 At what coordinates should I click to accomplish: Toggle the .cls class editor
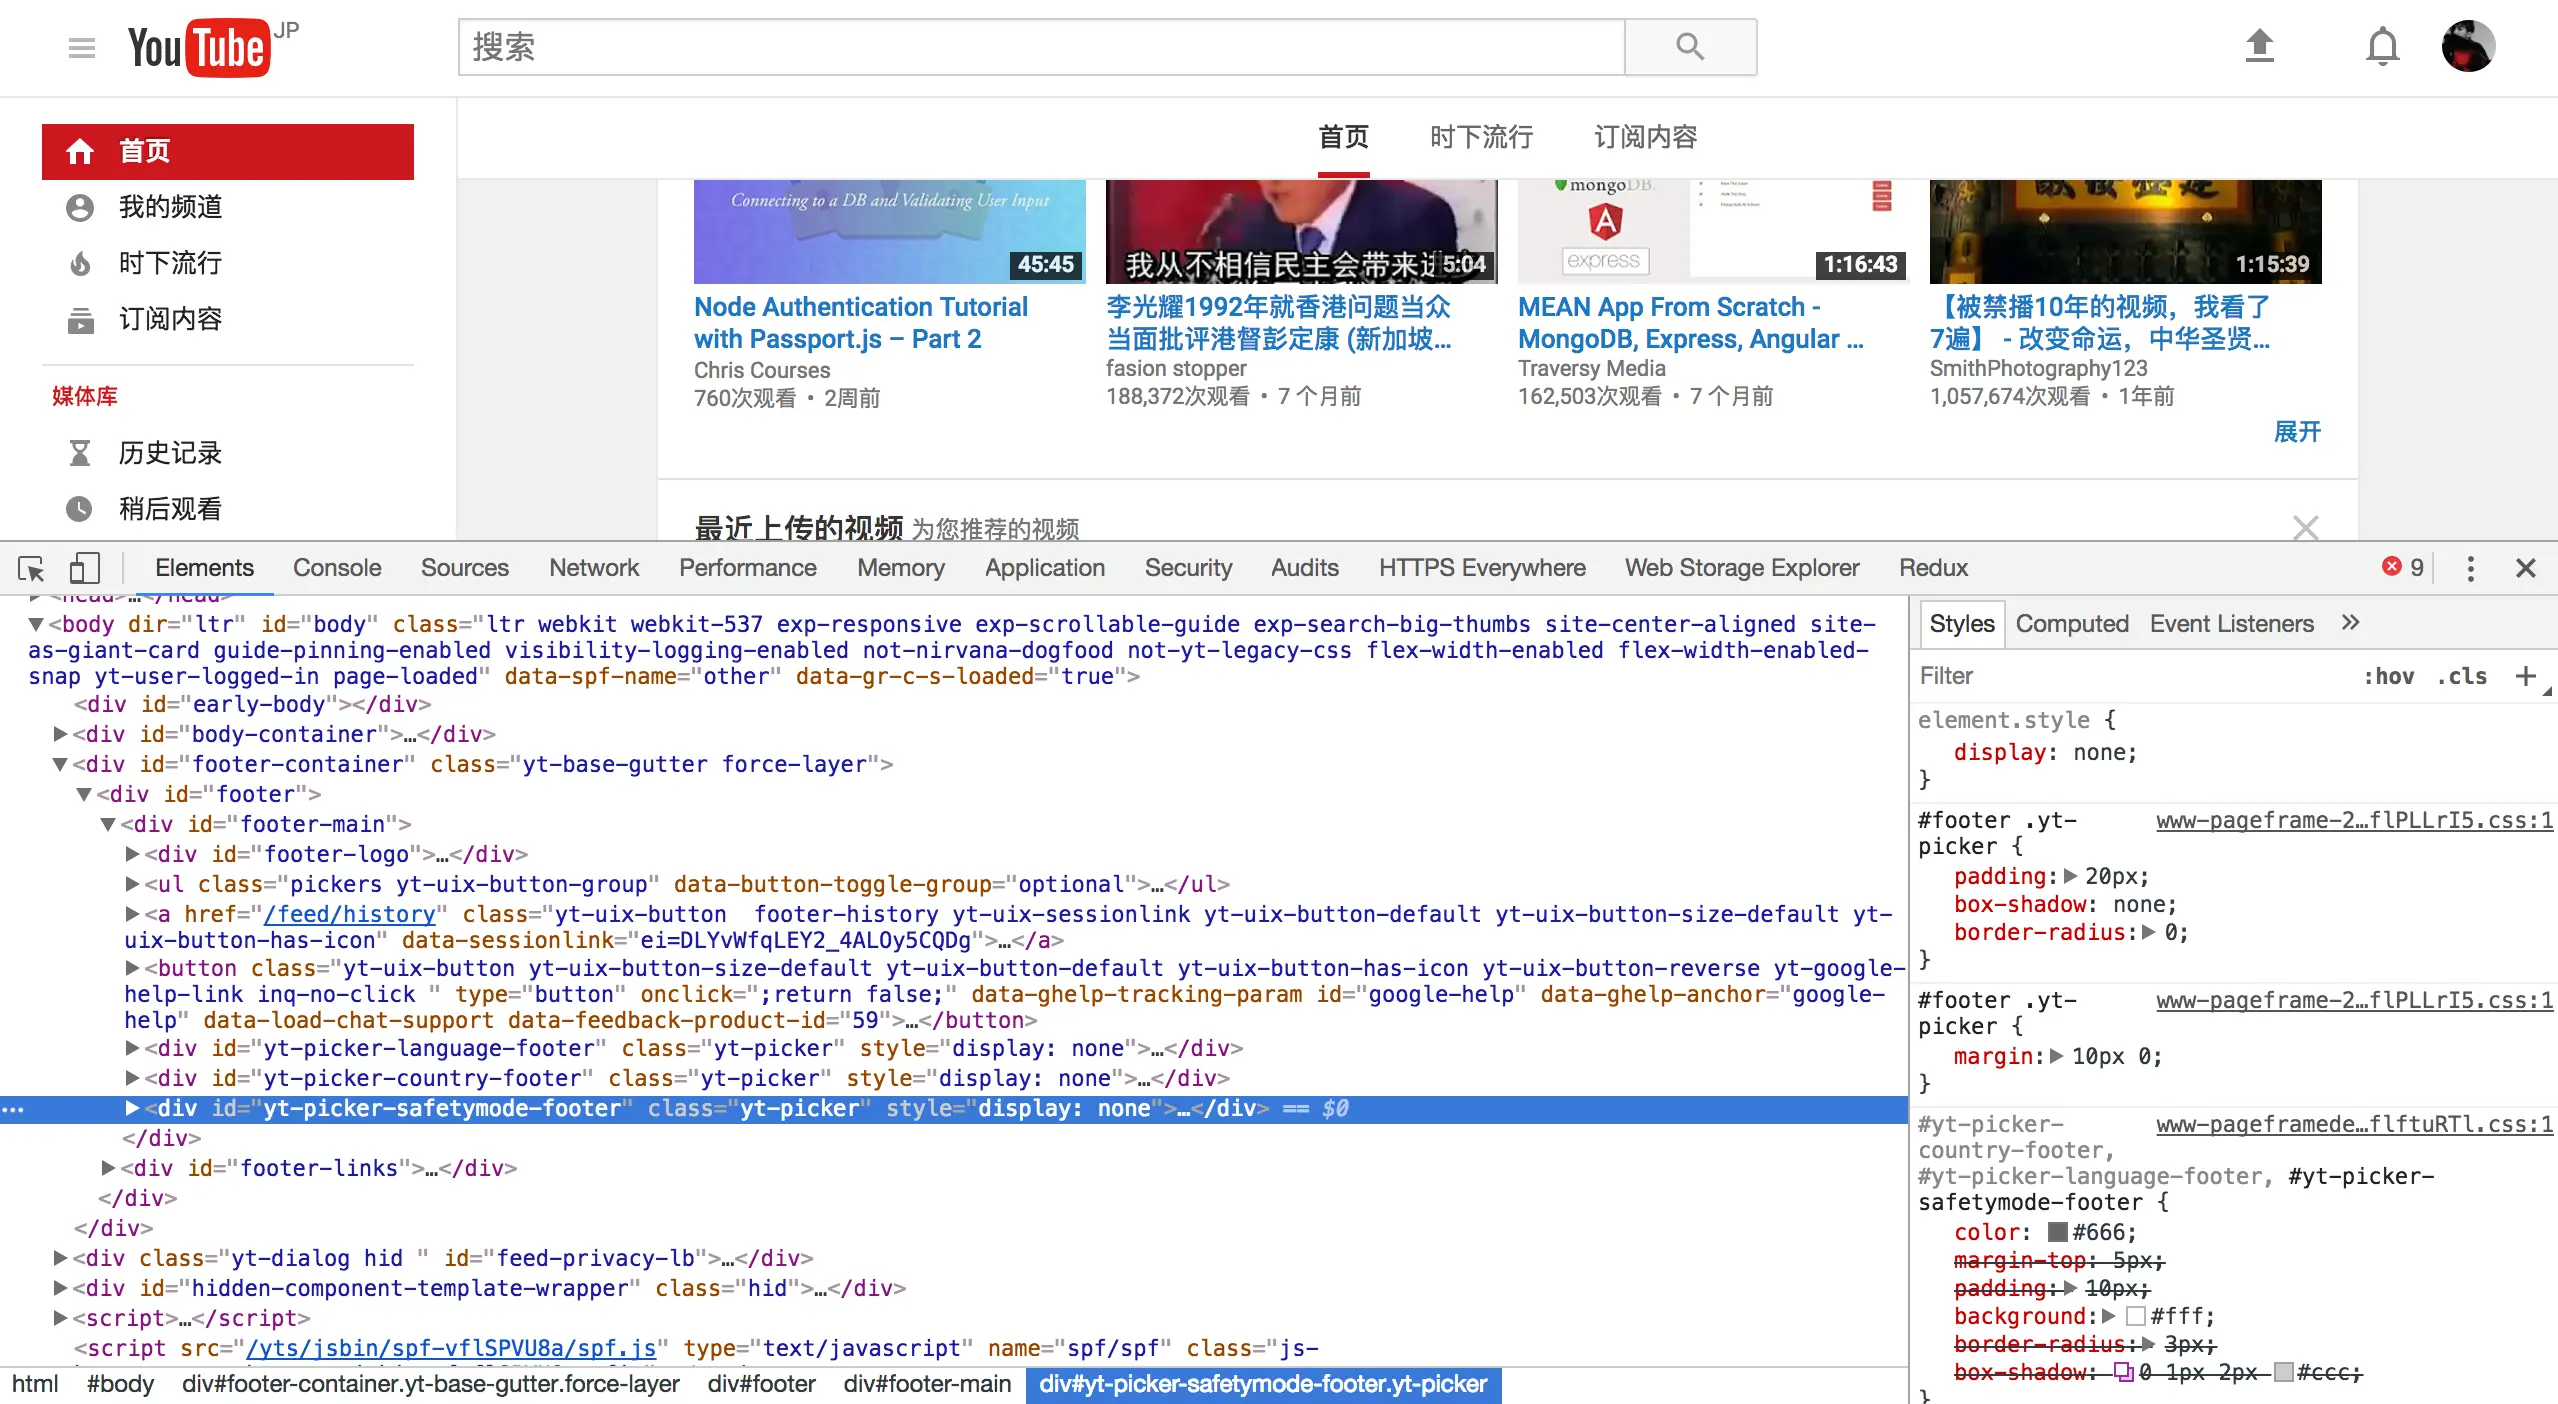2462,676
